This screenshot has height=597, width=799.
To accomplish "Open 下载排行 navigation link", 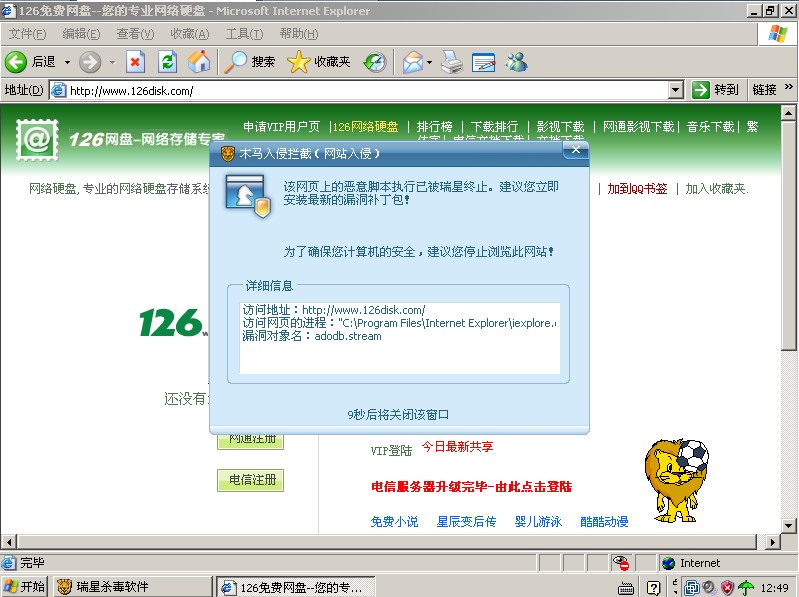I will pos(494,126).
